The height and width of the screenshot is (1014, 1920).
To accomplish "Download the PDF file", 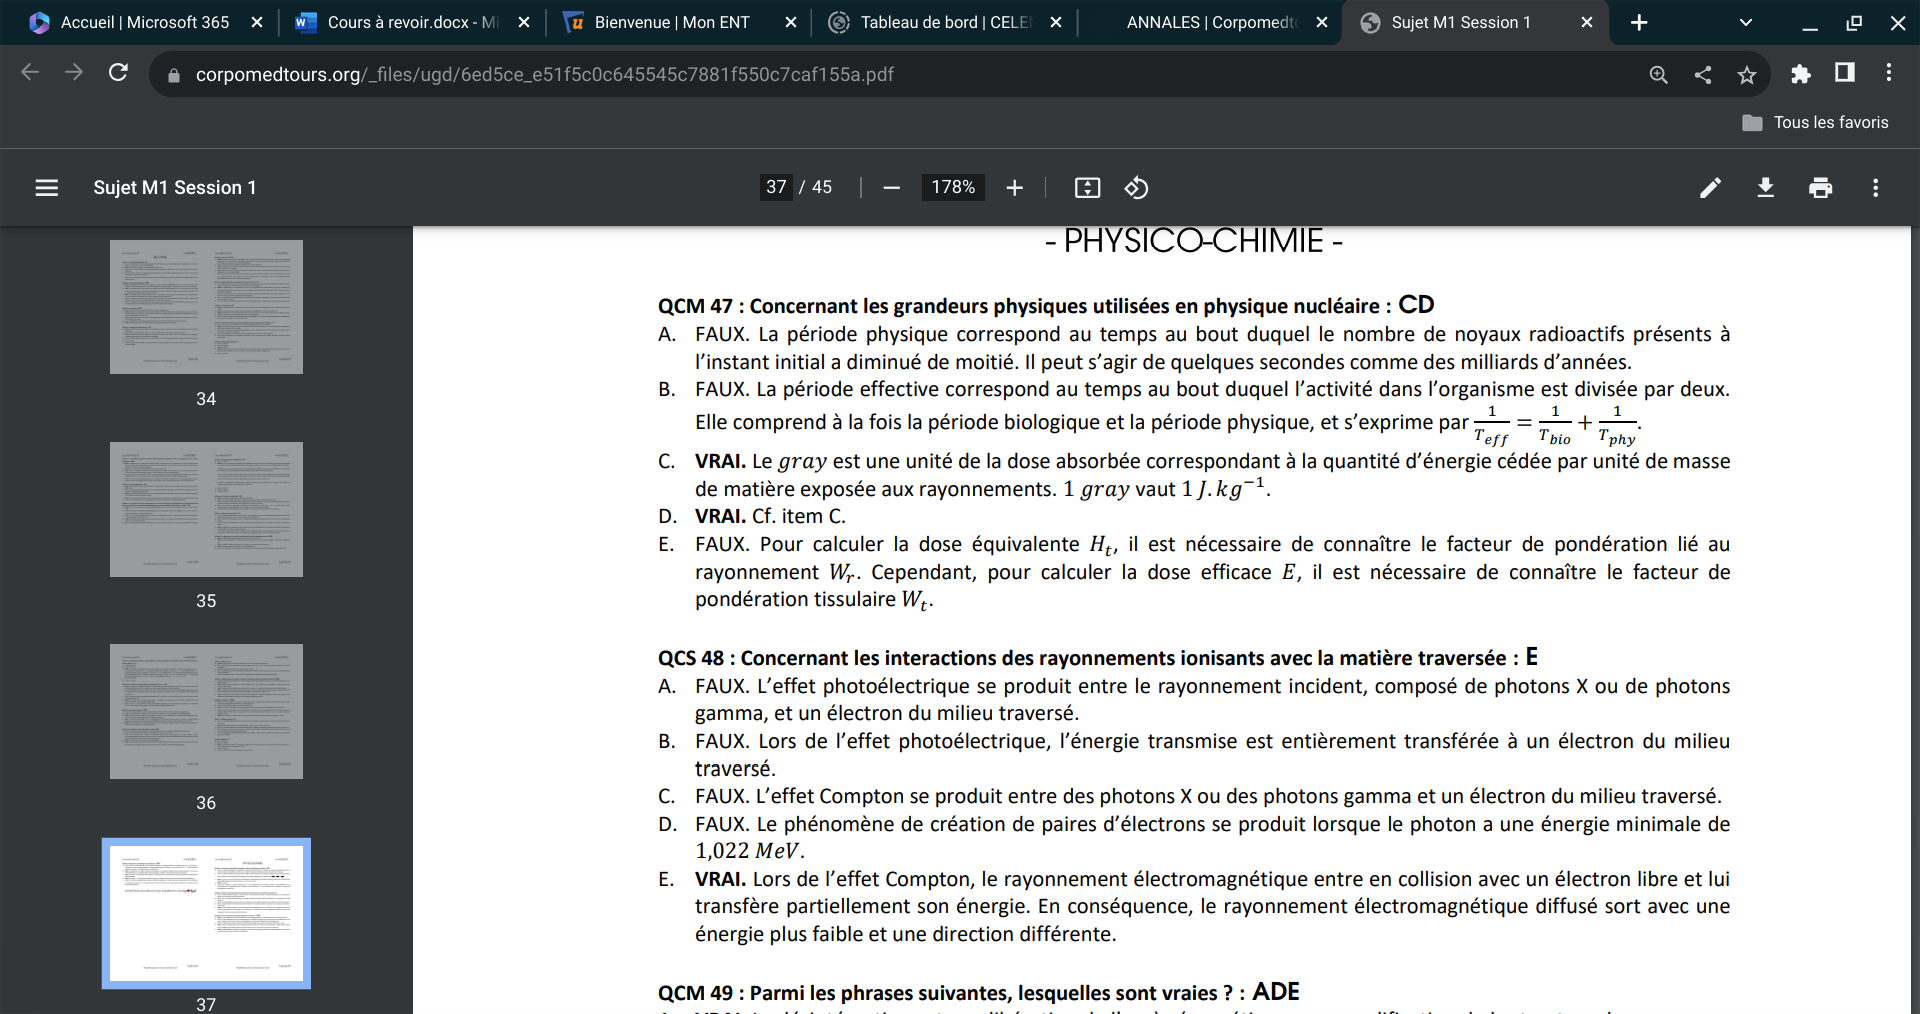I will 1766,188.
